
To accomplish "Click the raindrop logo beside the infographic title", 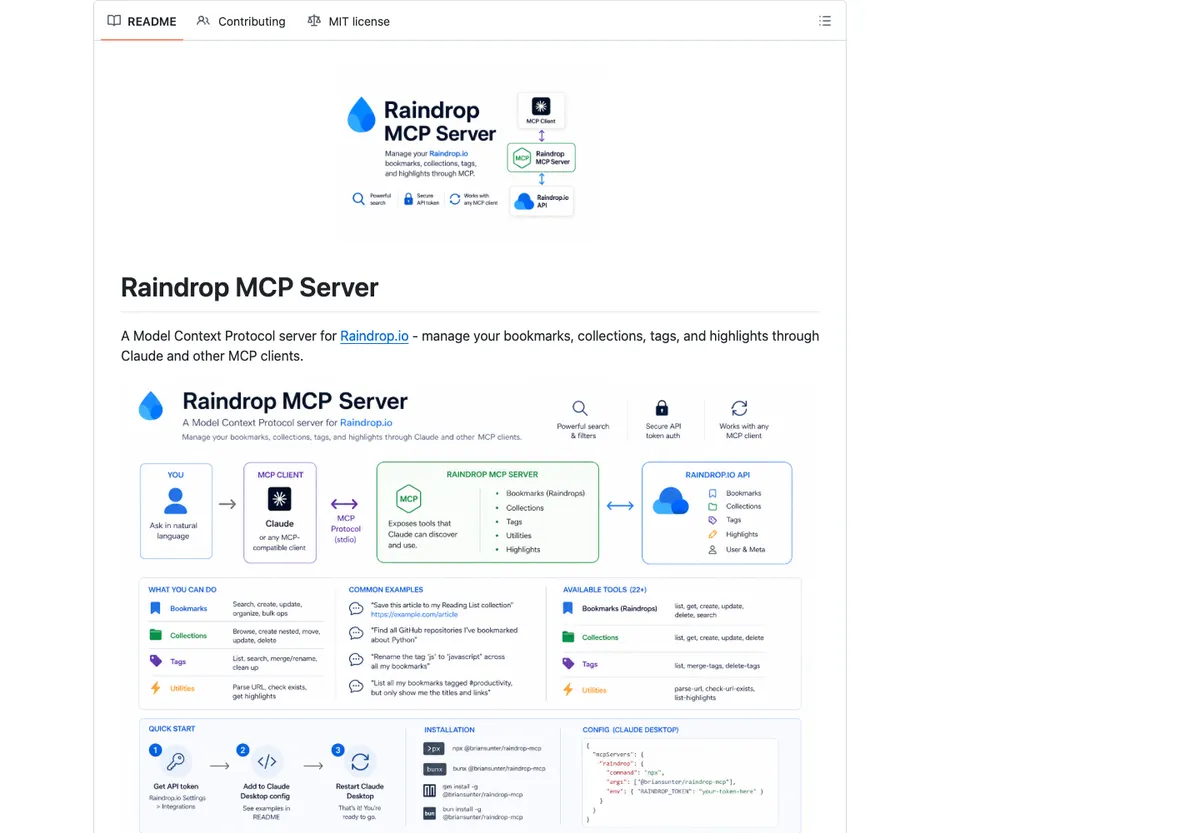I will (x=151, y=406).
